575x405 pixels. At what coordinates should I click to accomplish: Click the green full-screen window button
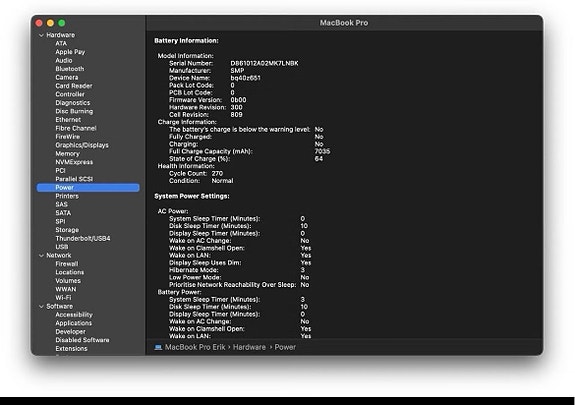click(62, 23)
